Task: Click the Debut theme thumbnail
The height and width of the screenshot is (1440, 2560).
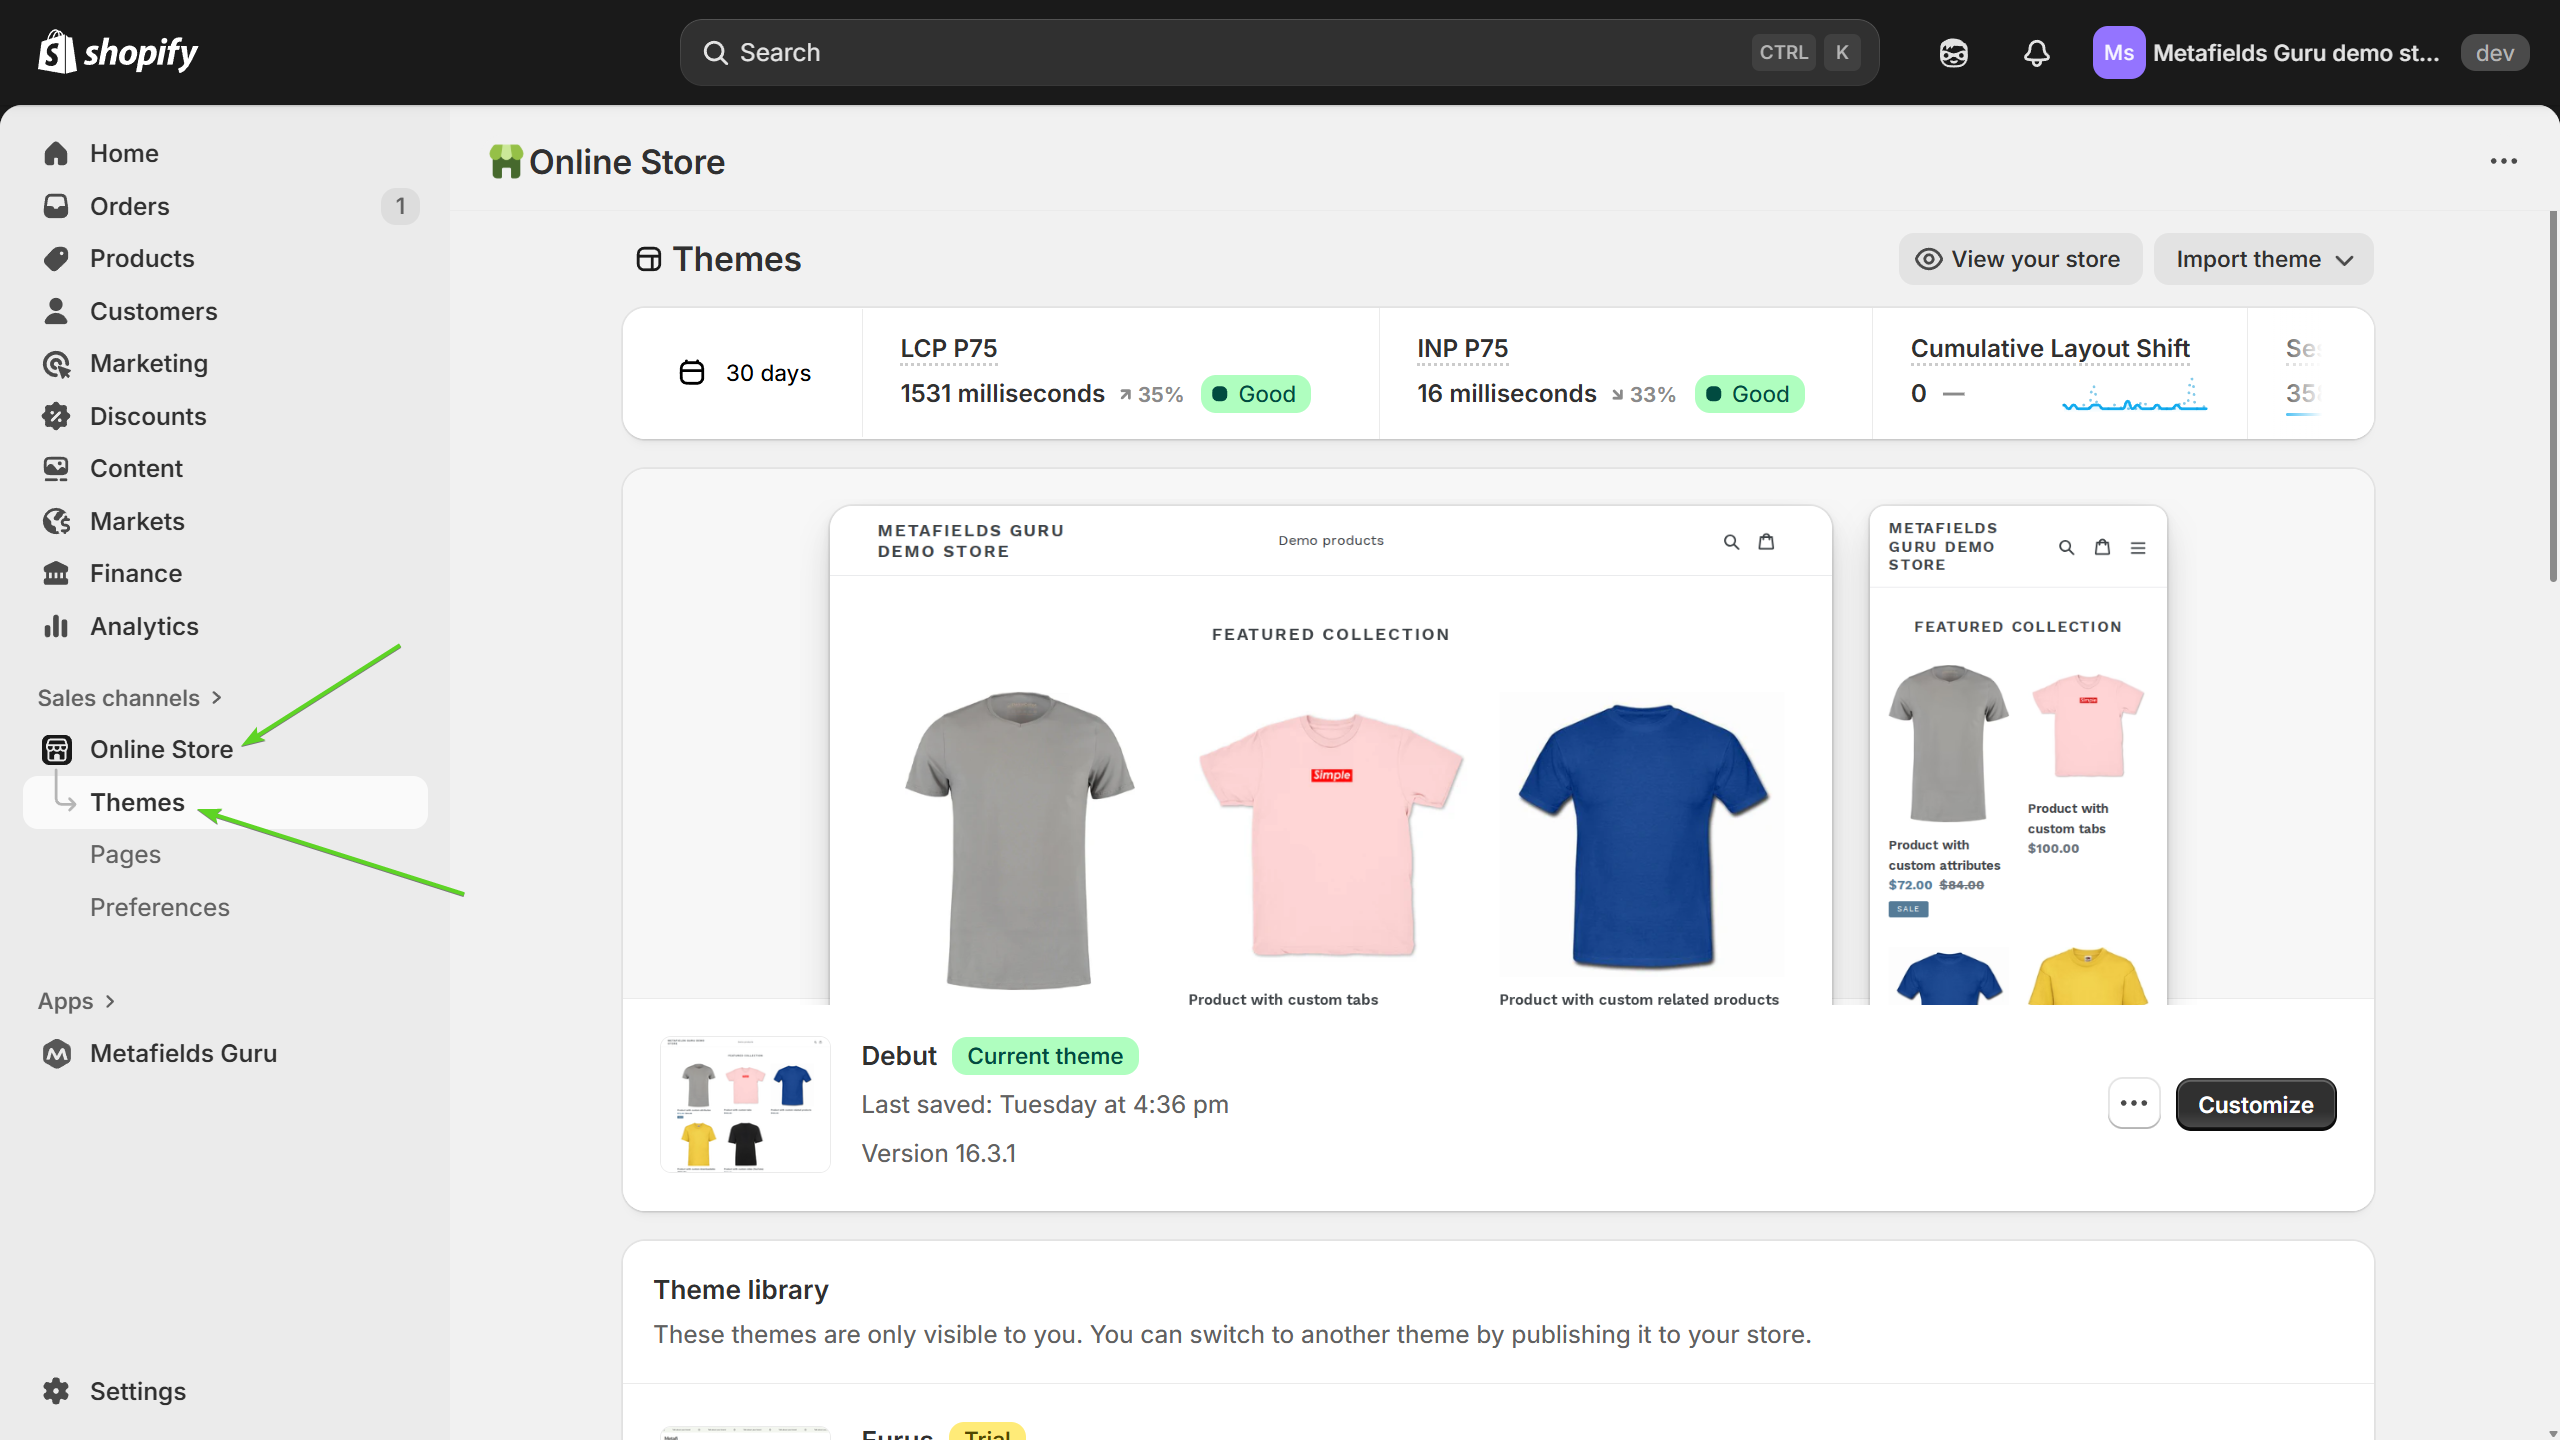Action: (745, 1104)
